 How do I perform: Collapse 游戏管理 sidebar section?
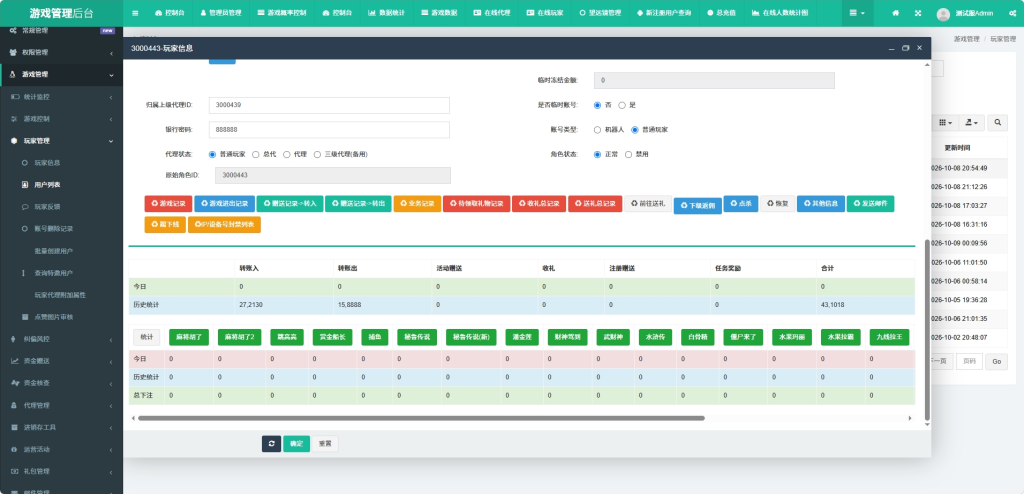pos(61,74)
